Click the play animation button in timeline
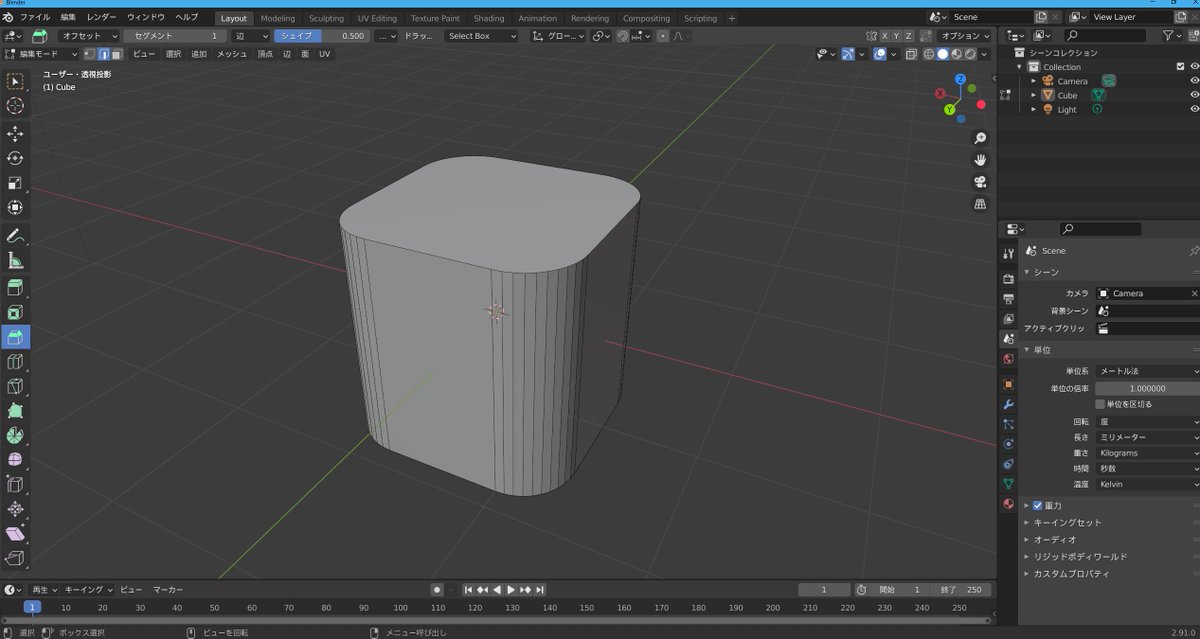The width and height of the screenshot is (1200, 639). [511, 590]
